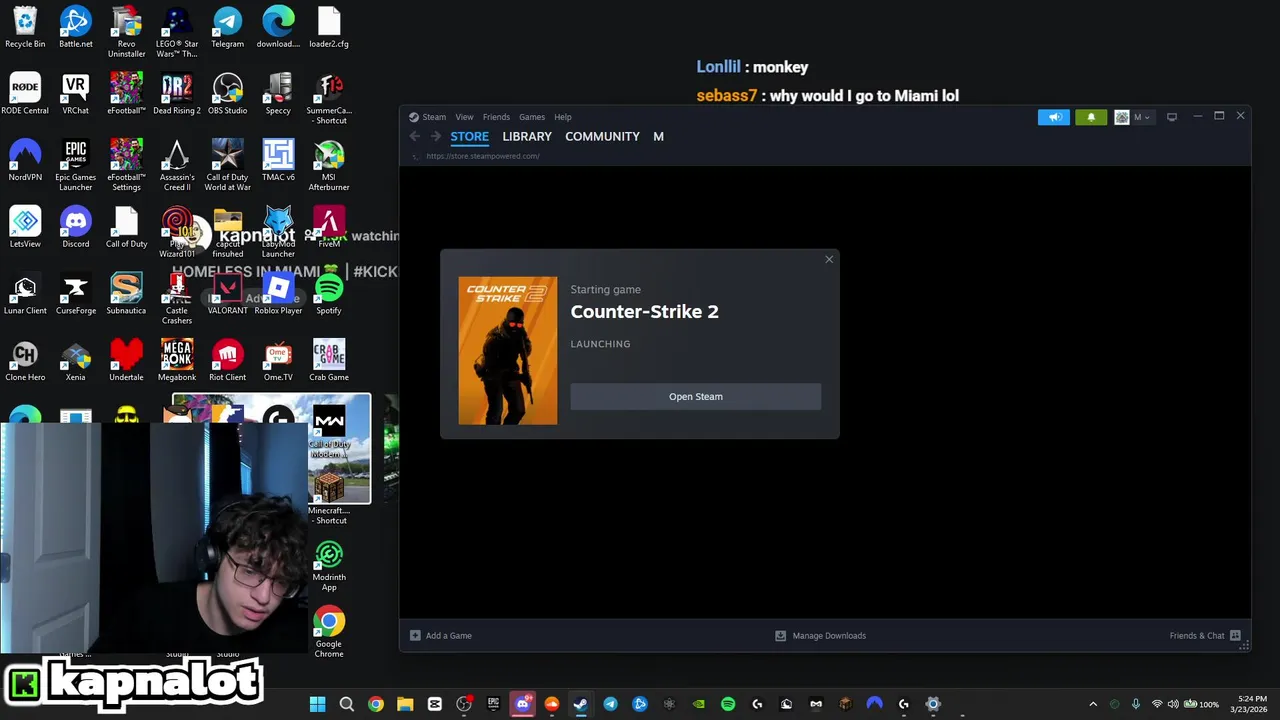Select the OBS Studio desktop icon
Image resolution: width=1280 pixels, height=720 pixels.
(x=227, y=94)
